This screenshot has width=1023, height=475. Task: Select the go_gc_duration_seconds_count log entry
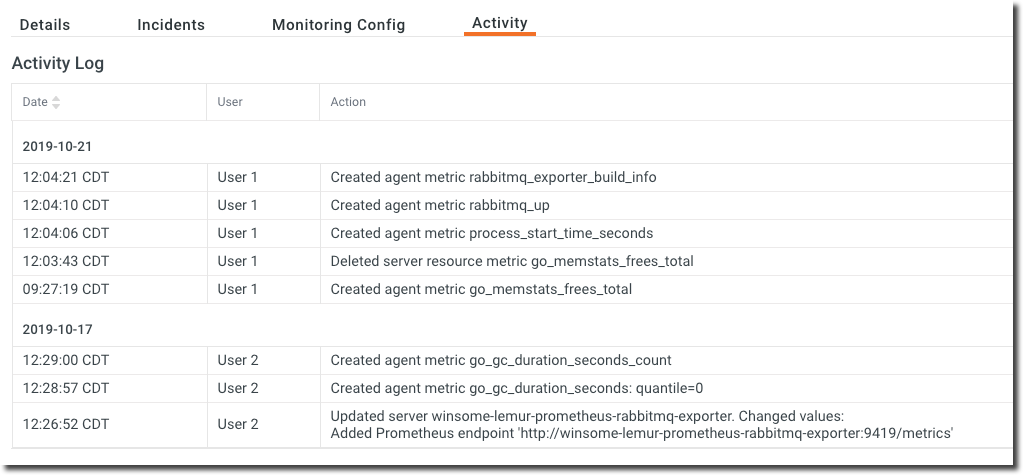[501, 360]
